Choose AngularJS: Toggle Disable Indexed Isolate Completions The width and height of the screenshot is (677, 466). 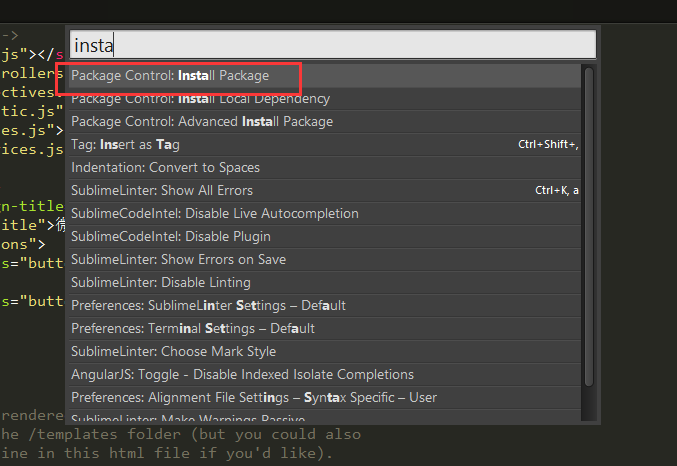[x=325, y=374]
